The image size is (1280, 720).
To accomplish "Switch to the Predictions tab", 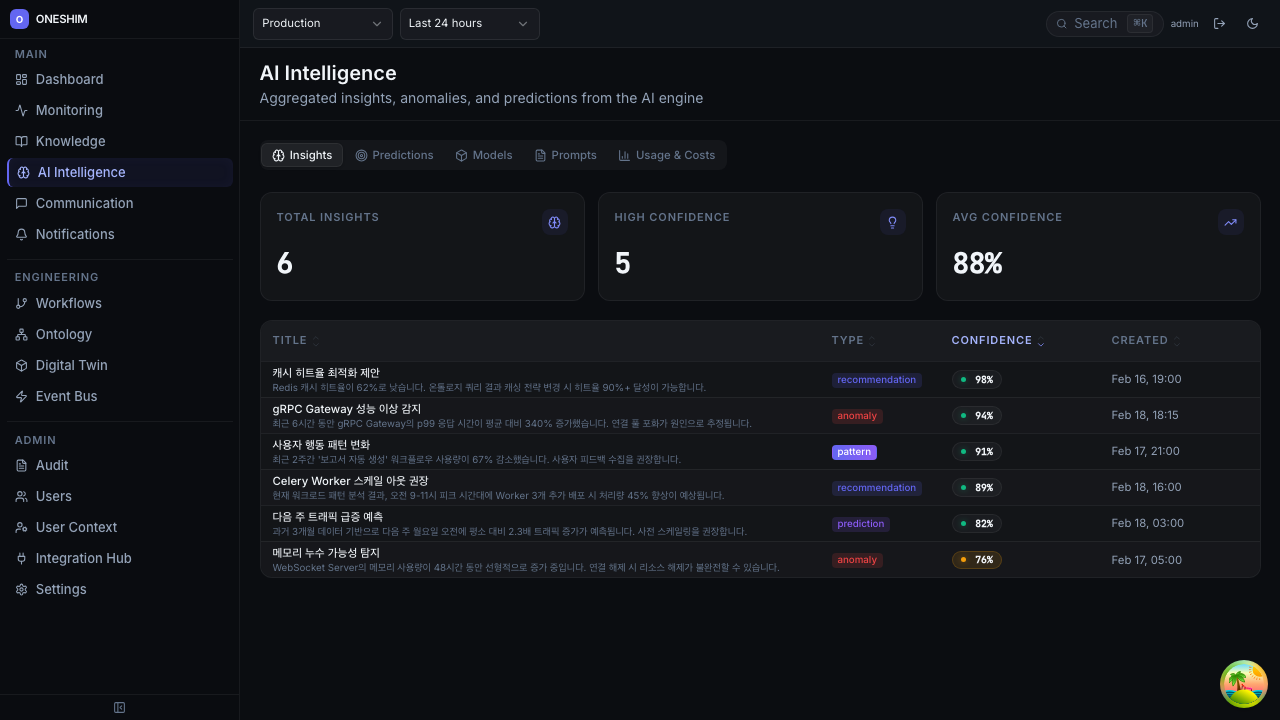I will [x=394, y=155].
